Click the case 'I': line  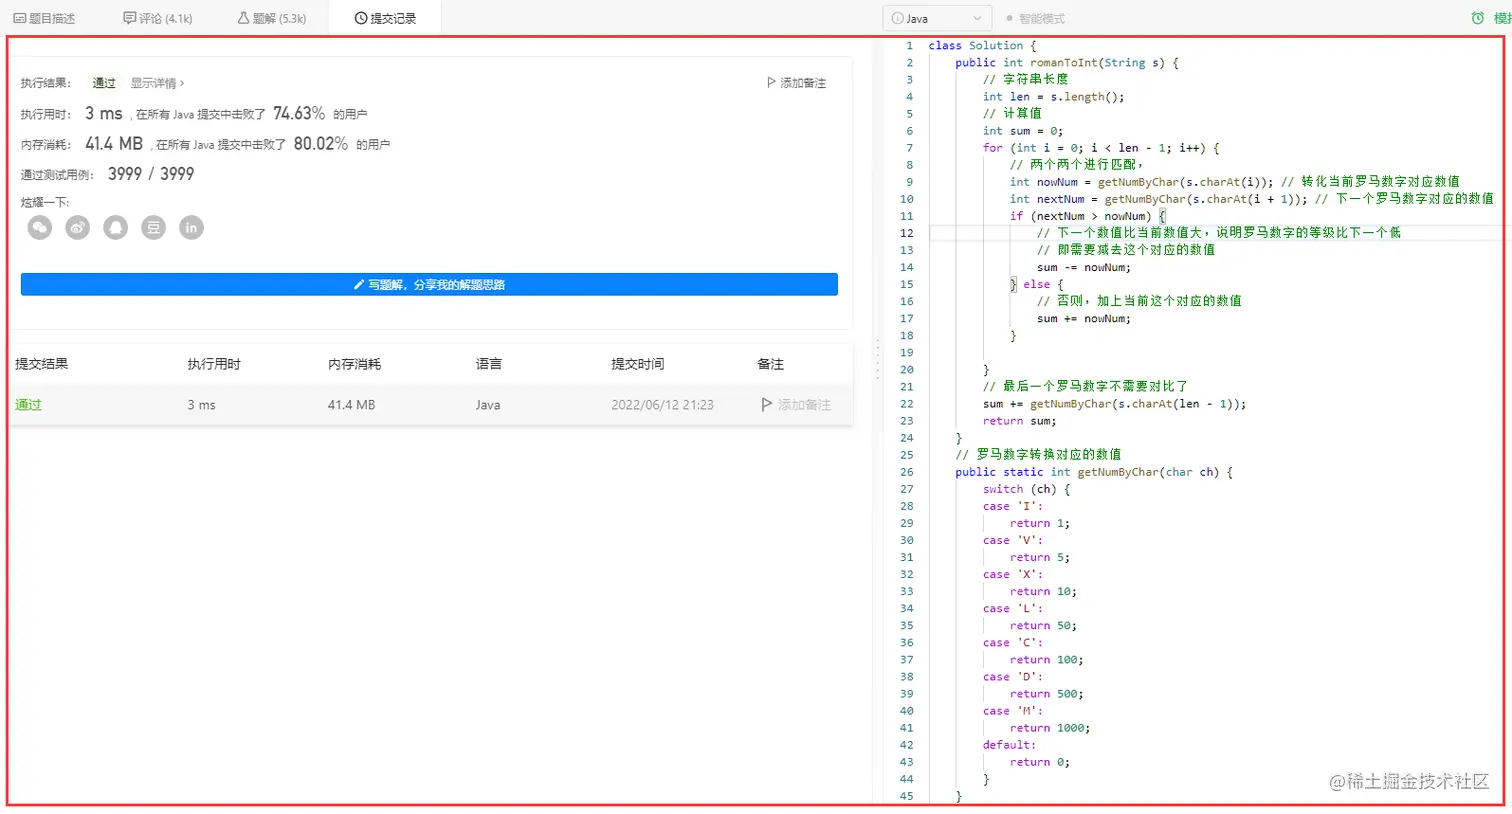pyautogui.click(x=1012, y=506)
